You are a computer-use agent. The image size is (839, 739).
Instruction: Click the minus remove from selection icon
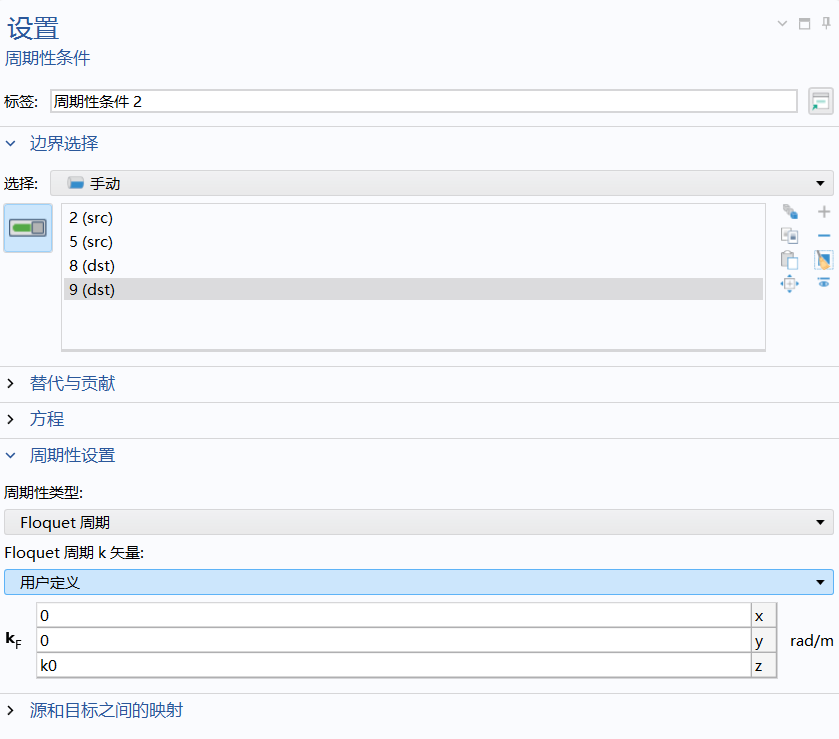(x=824, y=235)
